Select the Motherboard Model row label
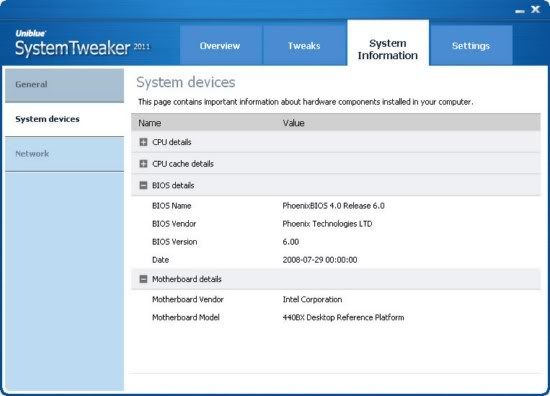 point(186,317)
